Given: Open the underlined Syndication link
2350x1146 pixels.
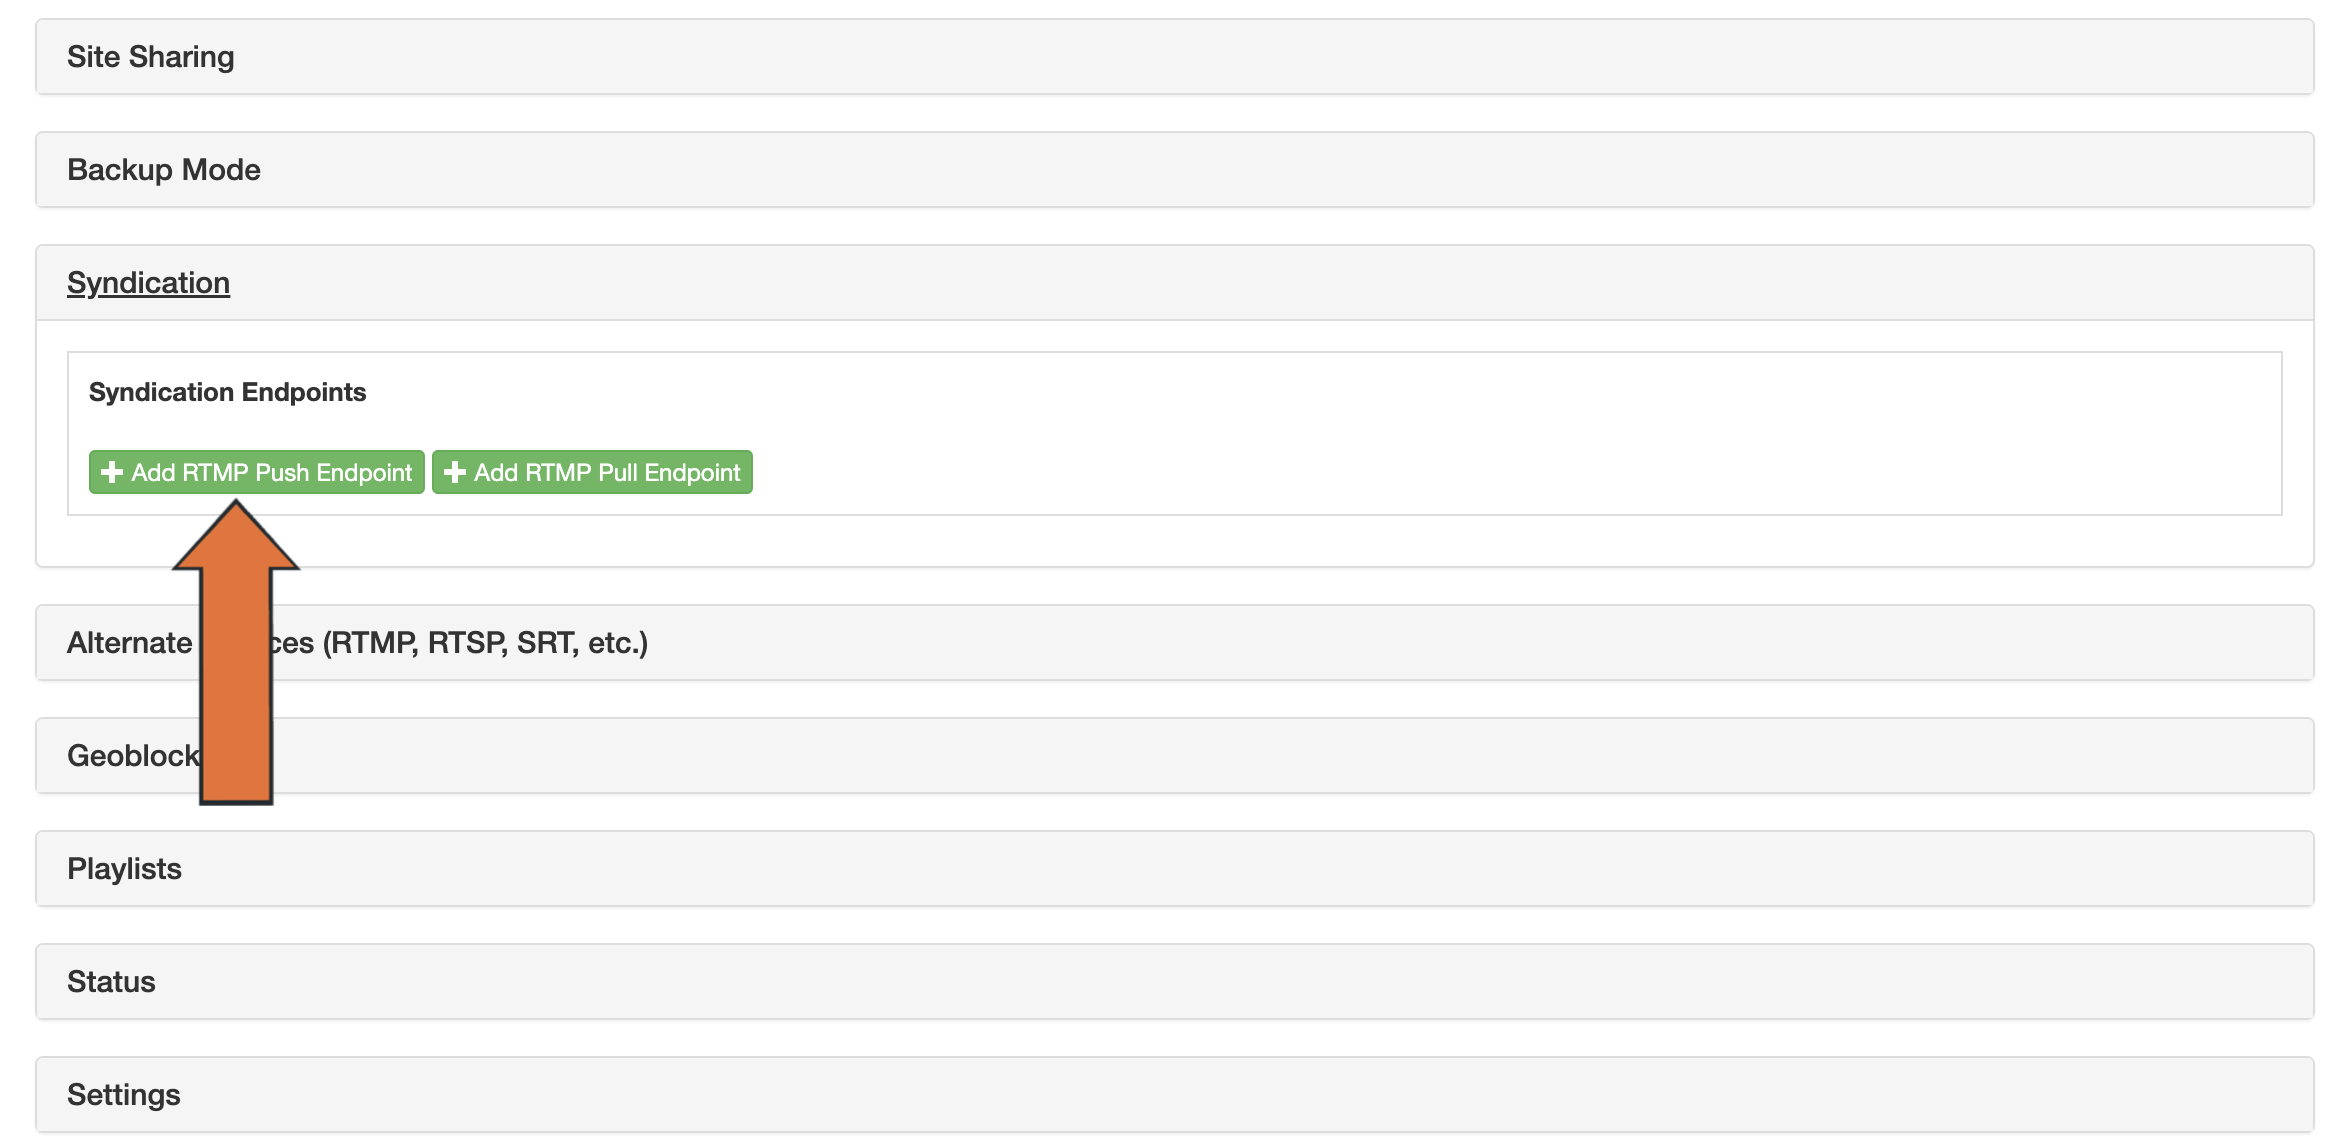Looking at the screenshot, I should (x=148, y=282).
